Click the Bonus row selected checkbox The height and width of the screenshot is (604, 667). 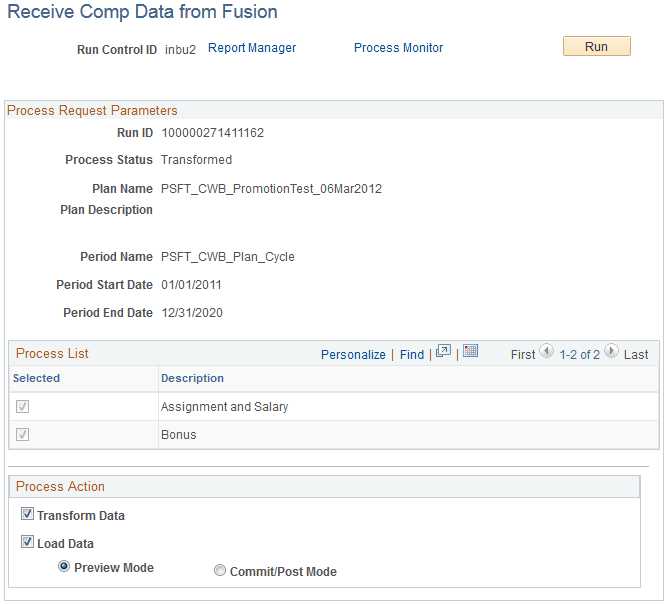23,435
